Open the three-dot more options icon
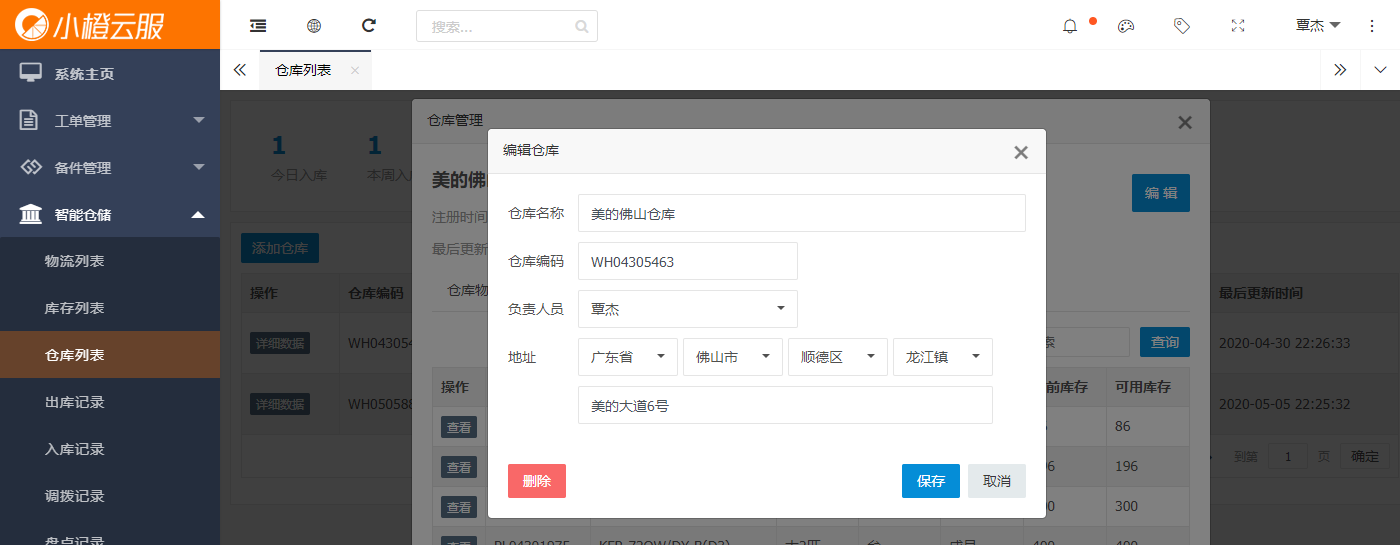Image resolution: width=1400 pixels, height=545 pixels. [1372, 26]
